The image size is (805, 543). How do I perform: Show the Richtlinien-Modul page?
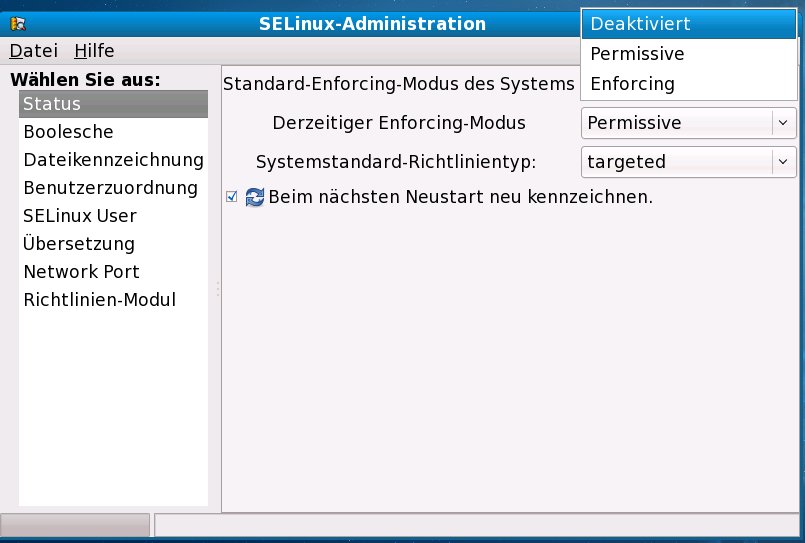(x=99, y=300)
